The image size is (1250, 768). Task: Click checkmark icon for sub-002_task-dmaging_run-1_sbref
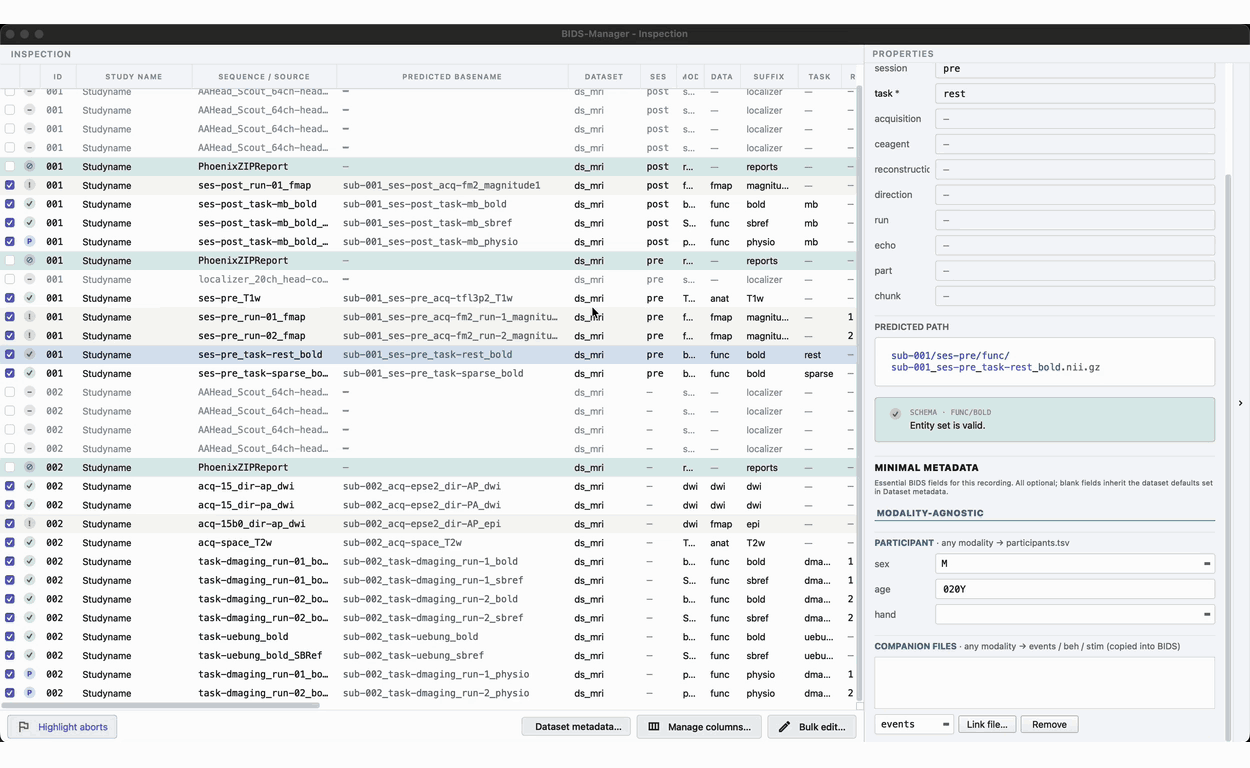pos(30,580)
